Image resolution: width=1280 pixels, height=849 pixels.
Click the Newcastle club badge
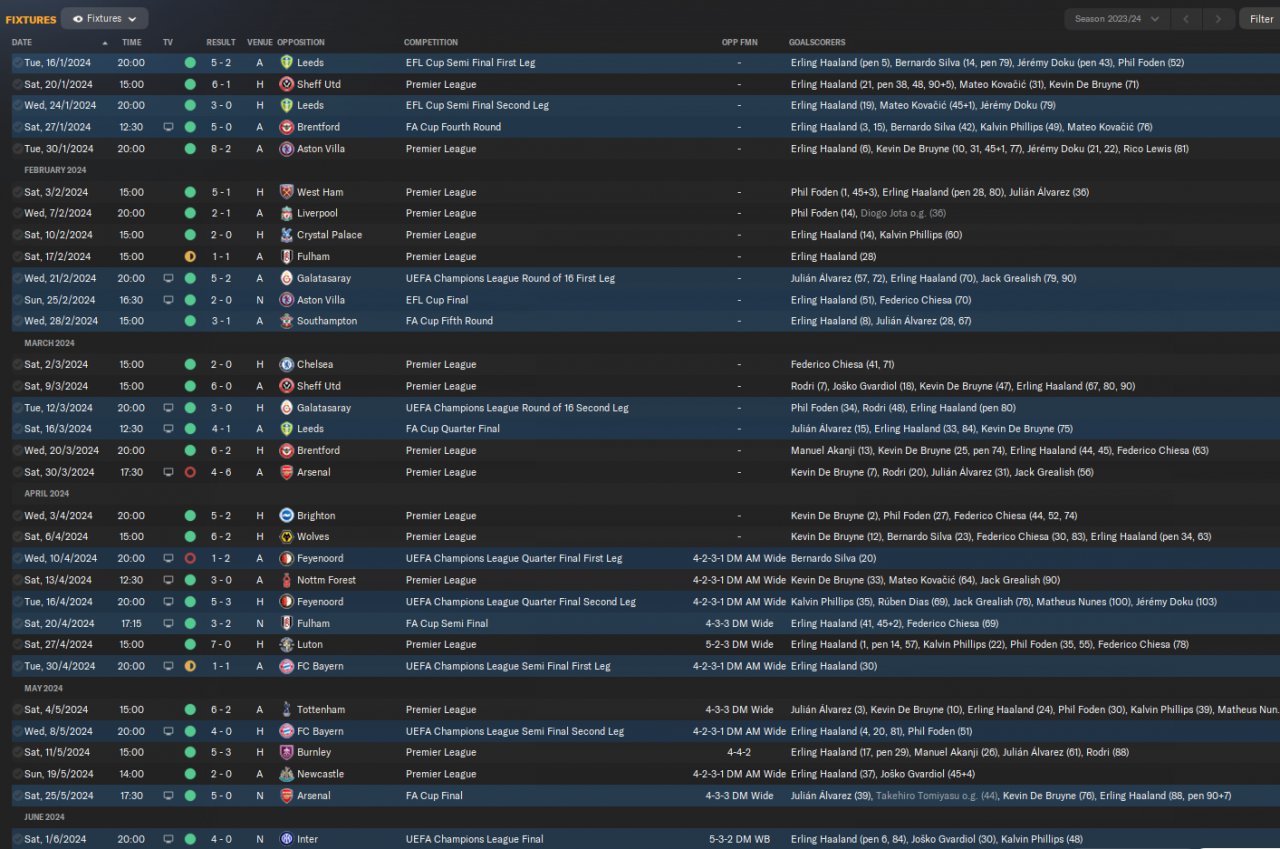287,774
